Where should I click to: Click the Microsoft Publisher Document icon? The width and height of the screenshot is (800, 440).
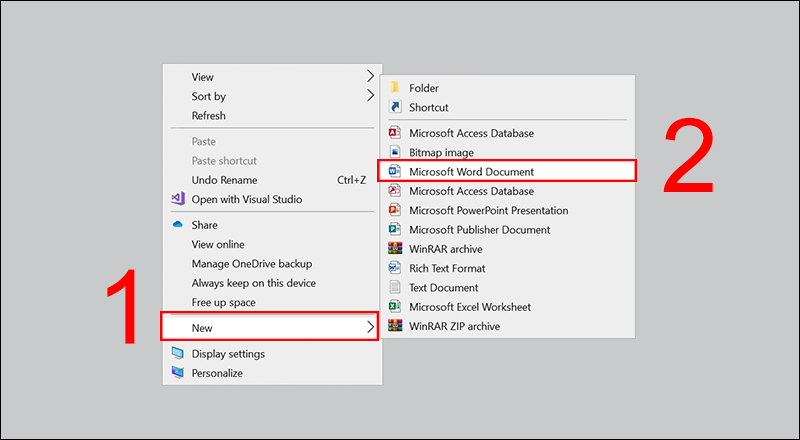(x=394, y=230)
